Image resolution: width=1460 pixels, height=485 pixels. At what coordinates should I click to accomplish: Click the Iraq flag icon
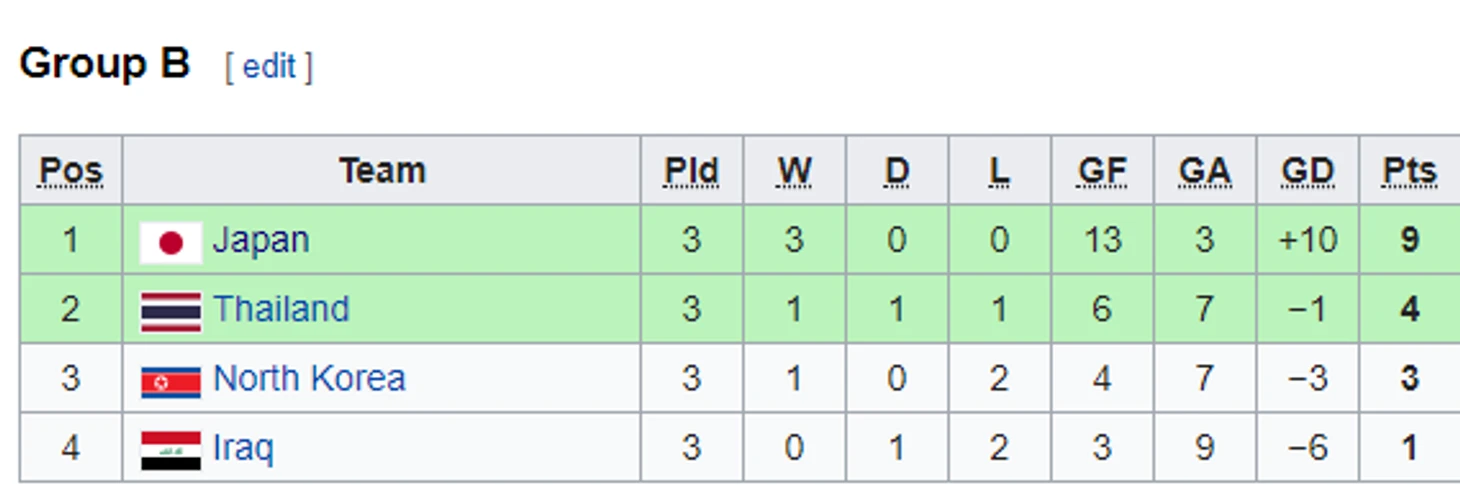tap(171, 450)
